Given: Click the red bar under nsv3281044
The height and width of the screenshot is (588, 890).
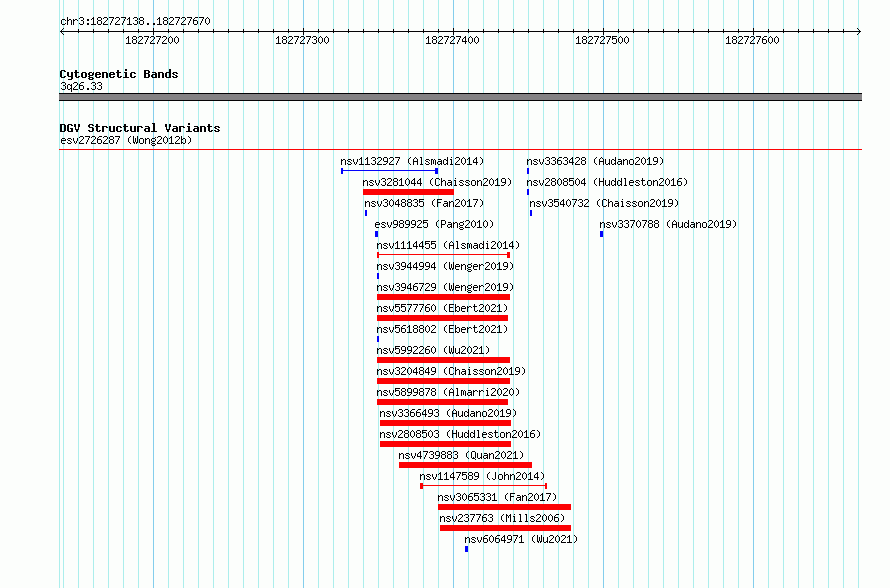Looking at the screenshot, I should click(x=408, y=192).
